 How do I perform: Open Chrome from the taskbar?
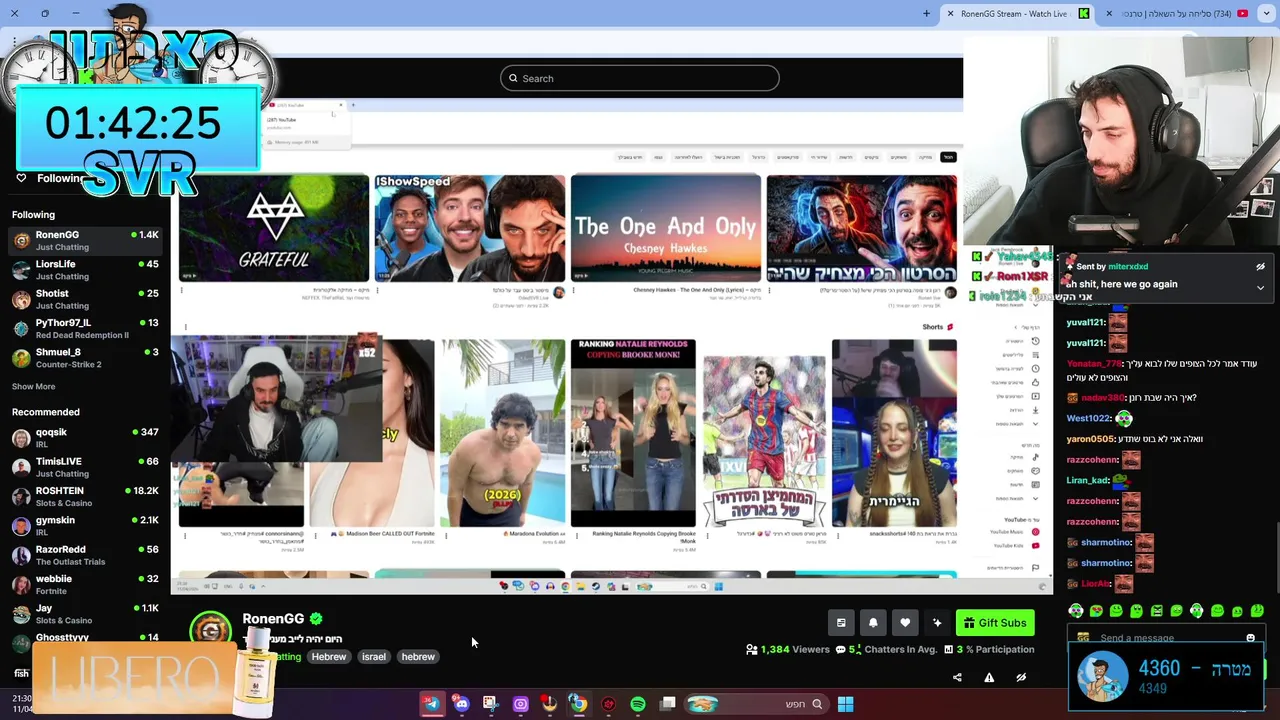(578, 704)
